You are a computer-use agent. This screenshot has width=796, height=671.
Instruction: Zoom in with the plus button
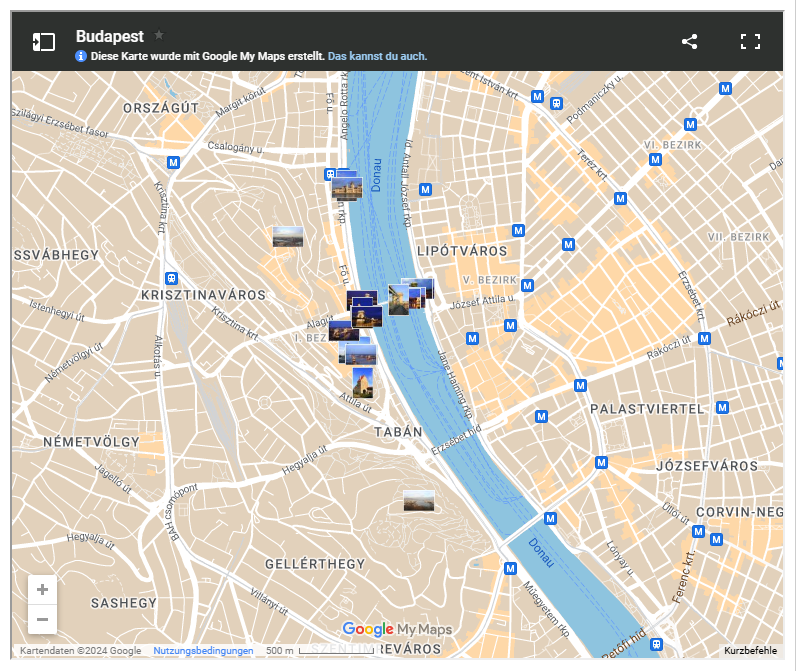pyautogui.click(x=42, y=590)
